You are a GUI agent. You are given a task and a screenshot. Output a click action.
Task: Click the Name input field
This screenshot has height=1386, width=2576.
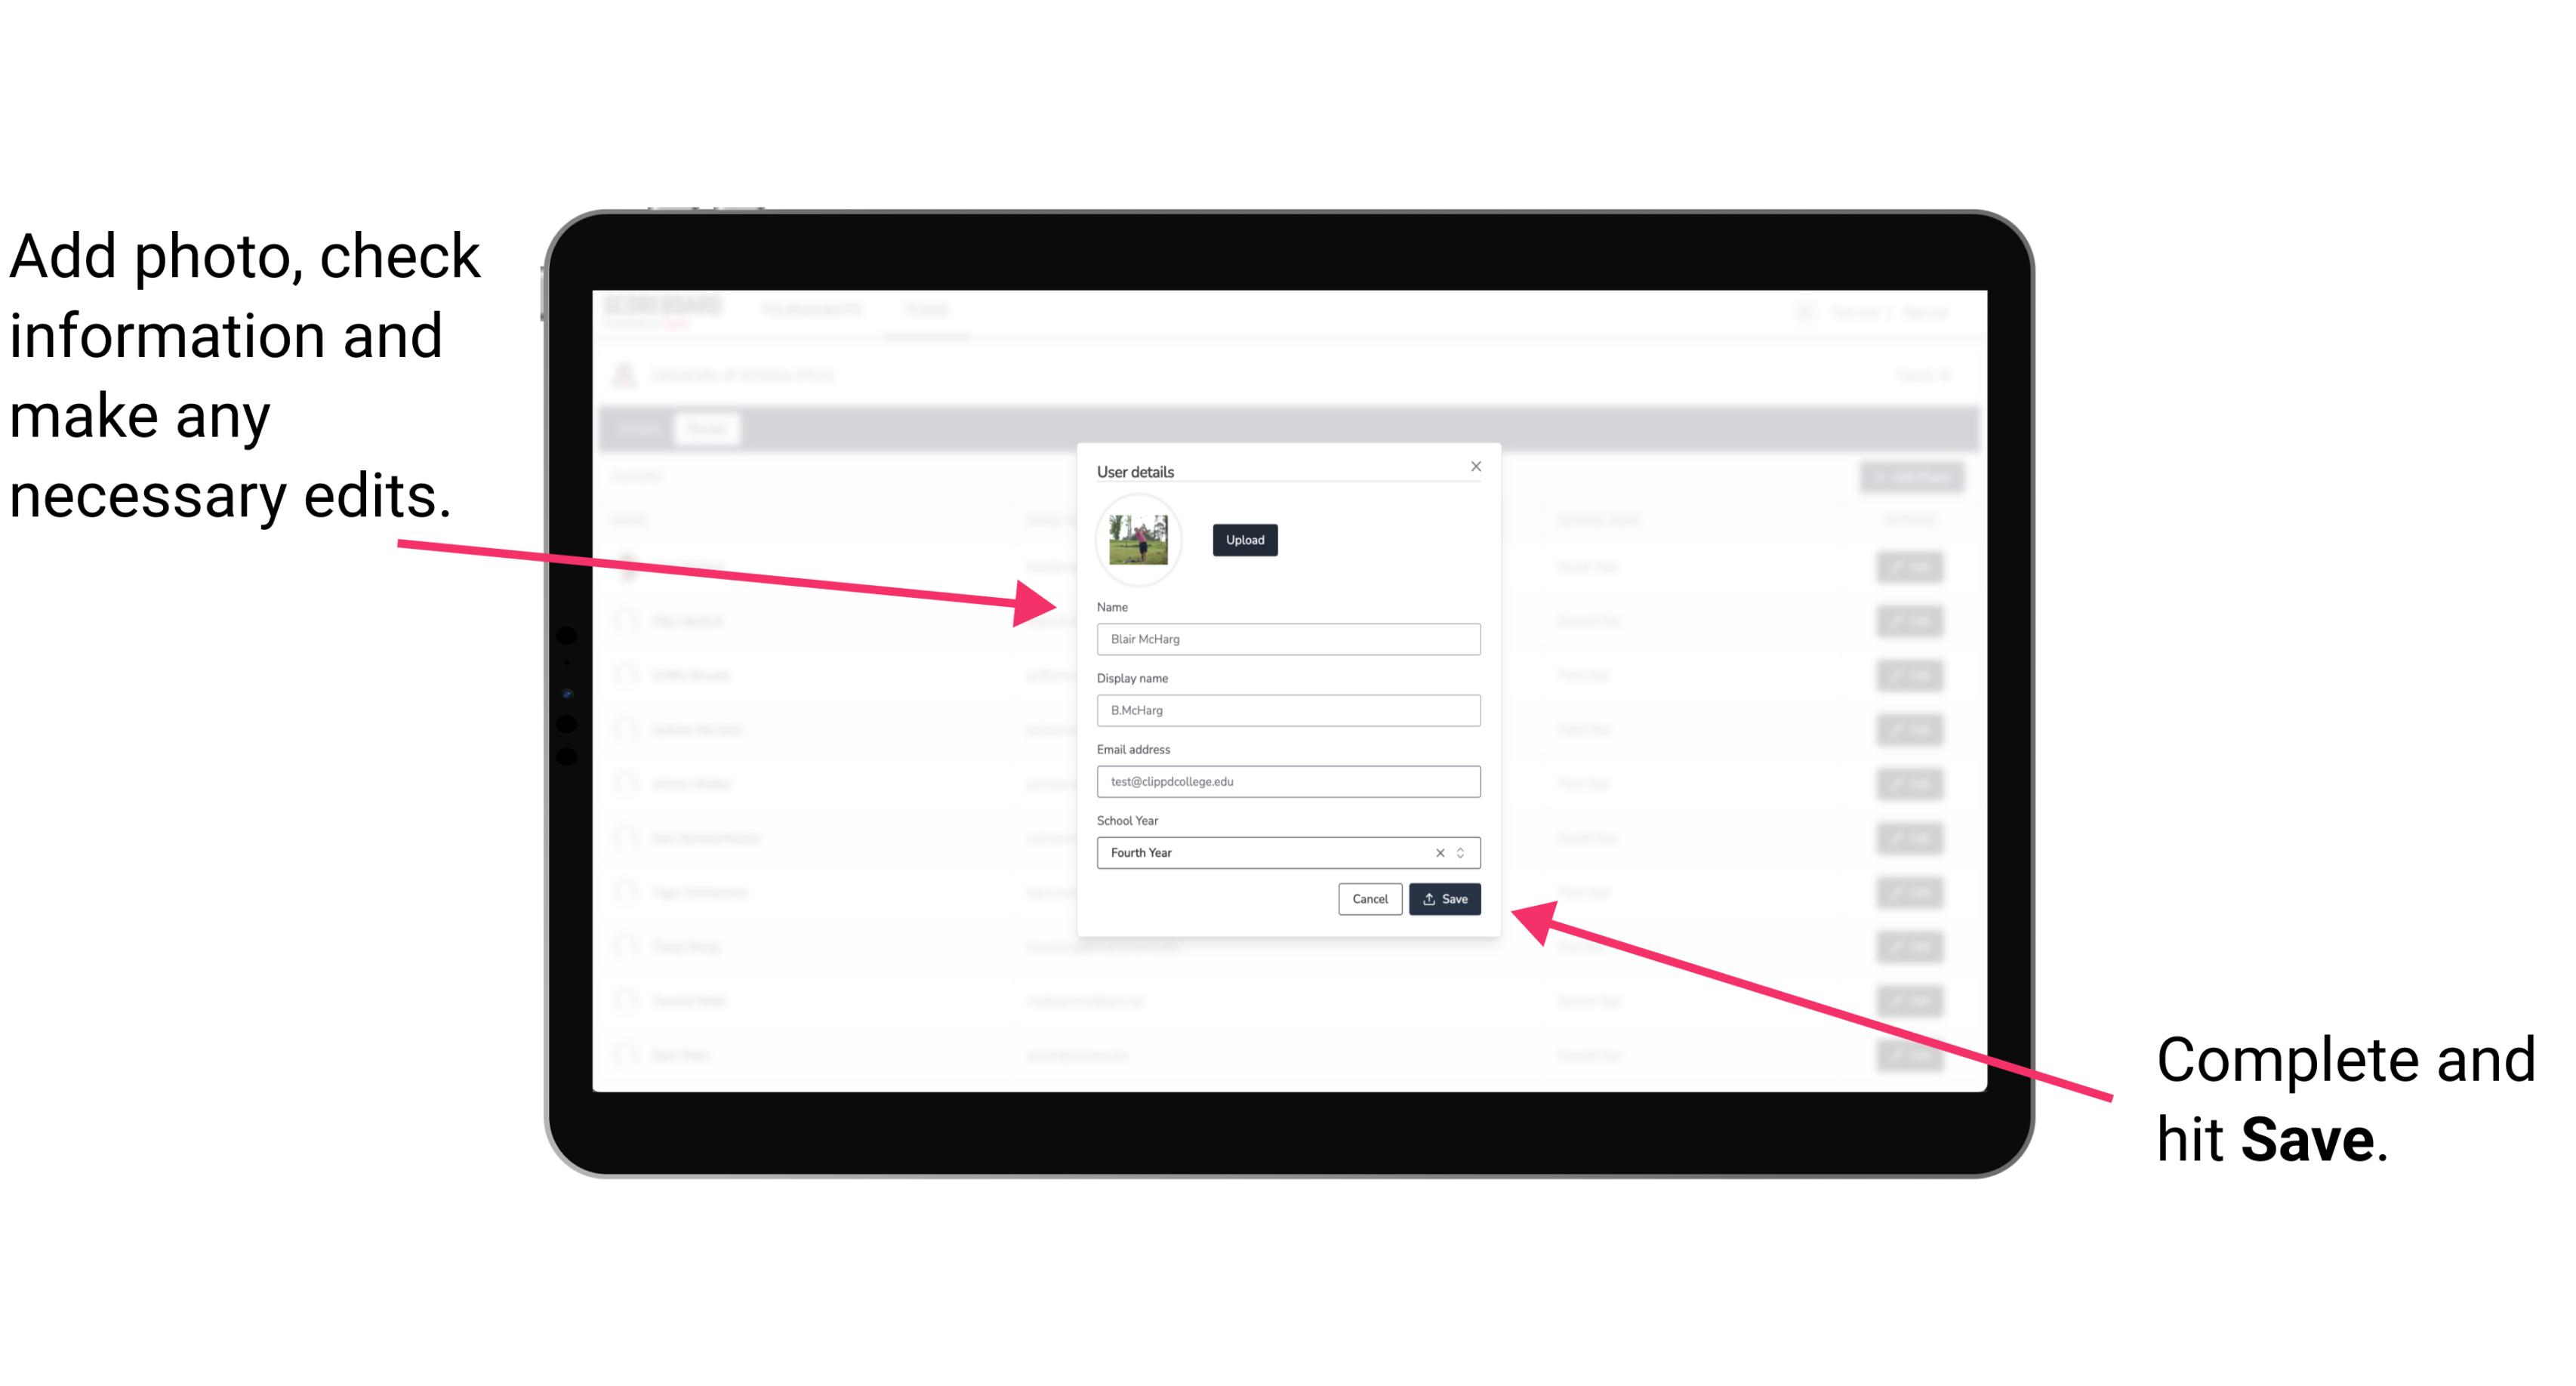(1286, 640)
